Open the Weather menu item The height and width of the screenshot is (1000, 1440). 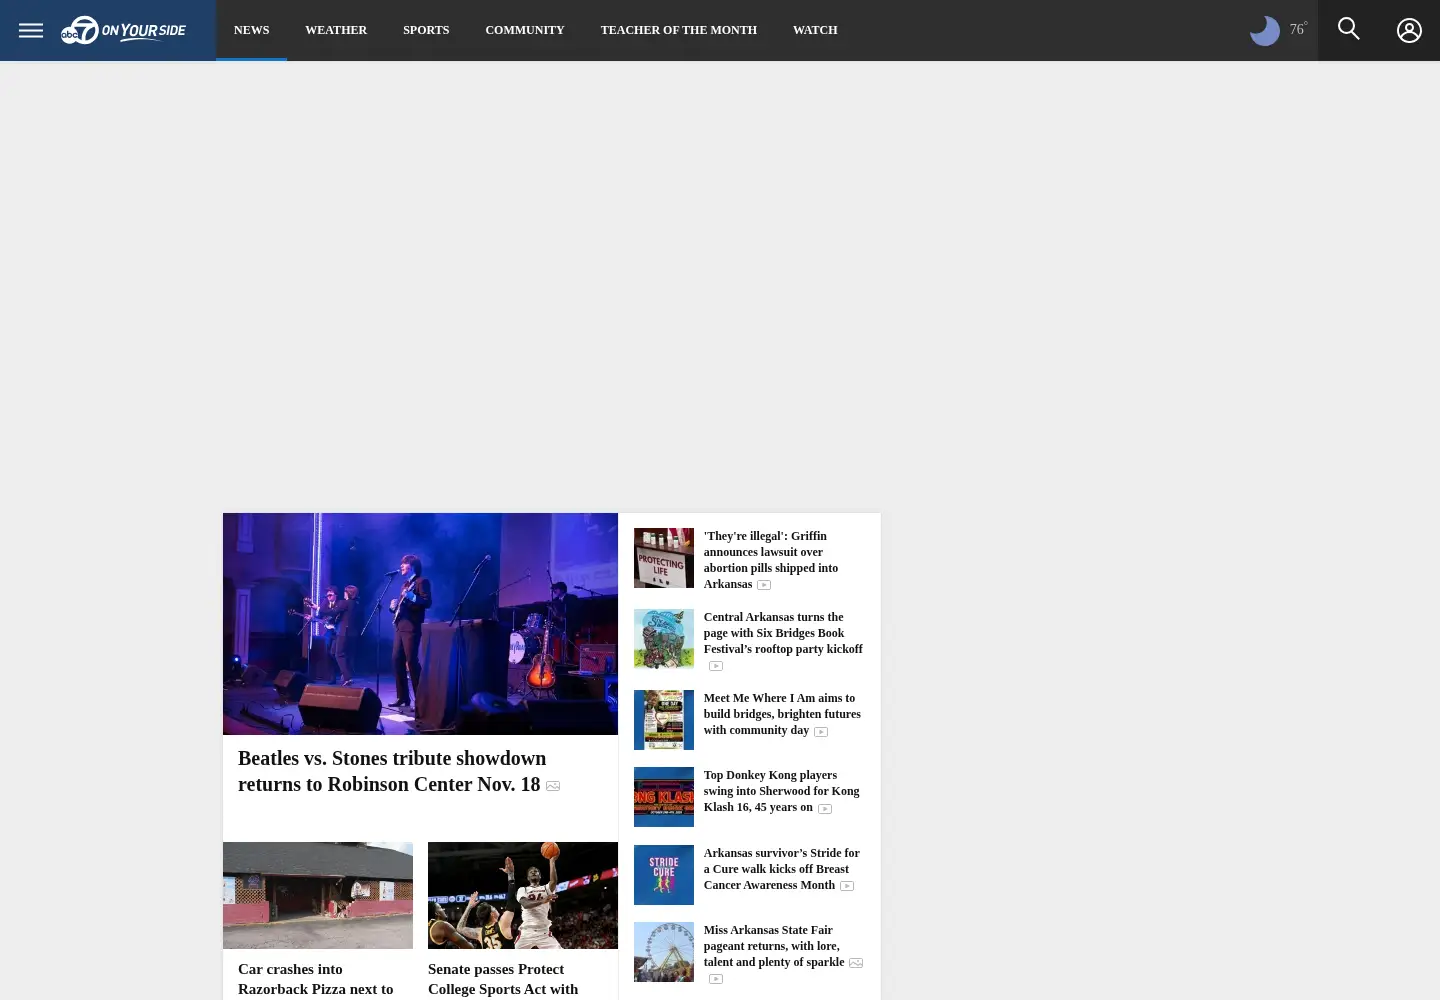[336, 30]
